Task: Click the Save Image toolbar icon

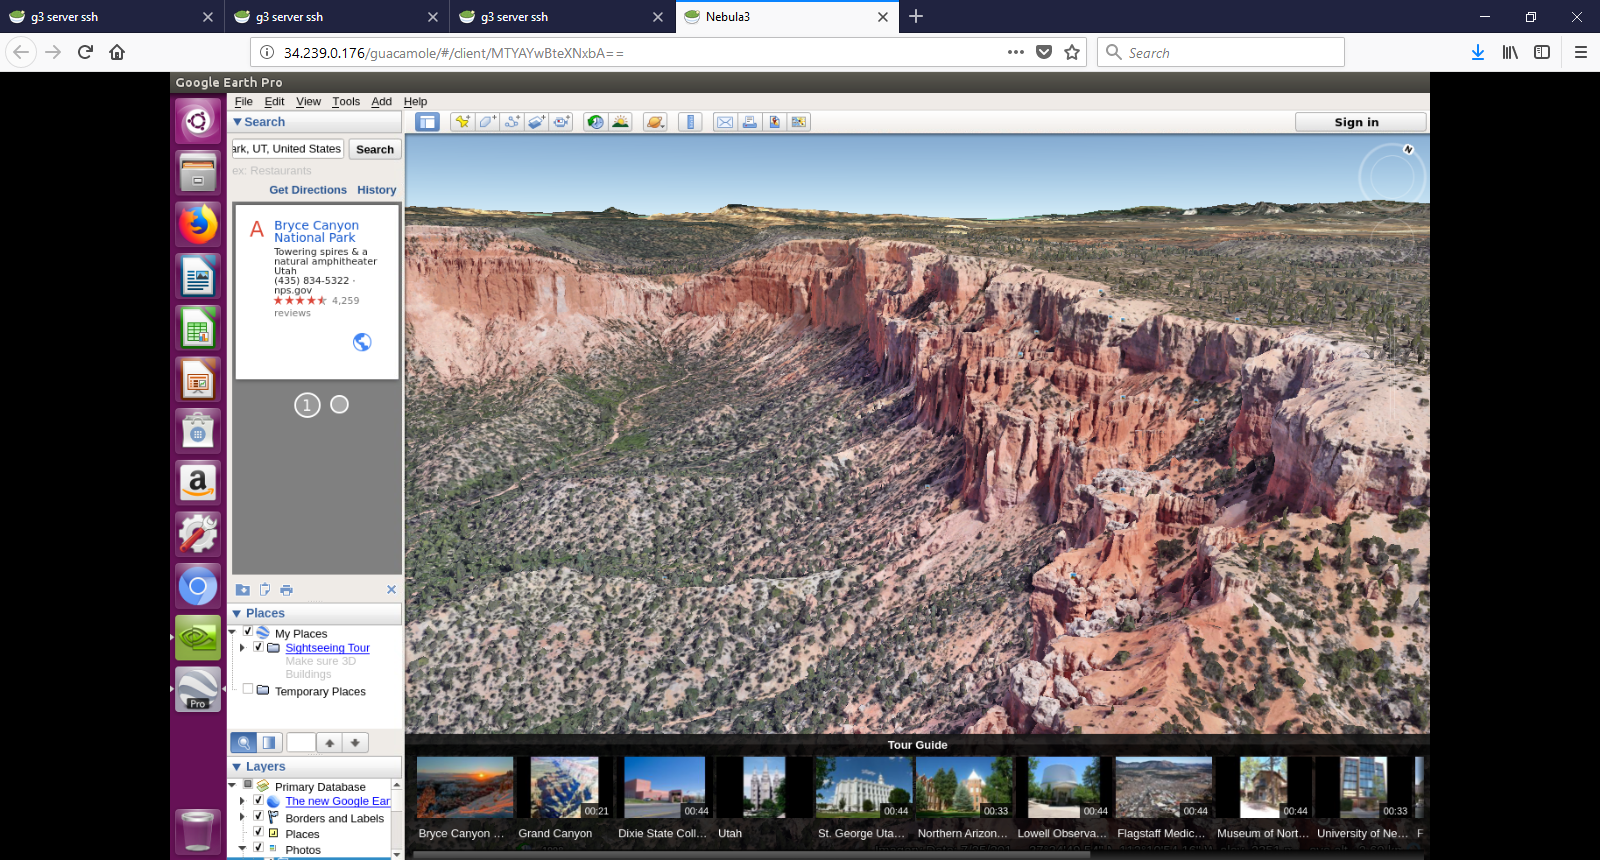Action: point(774,122)
